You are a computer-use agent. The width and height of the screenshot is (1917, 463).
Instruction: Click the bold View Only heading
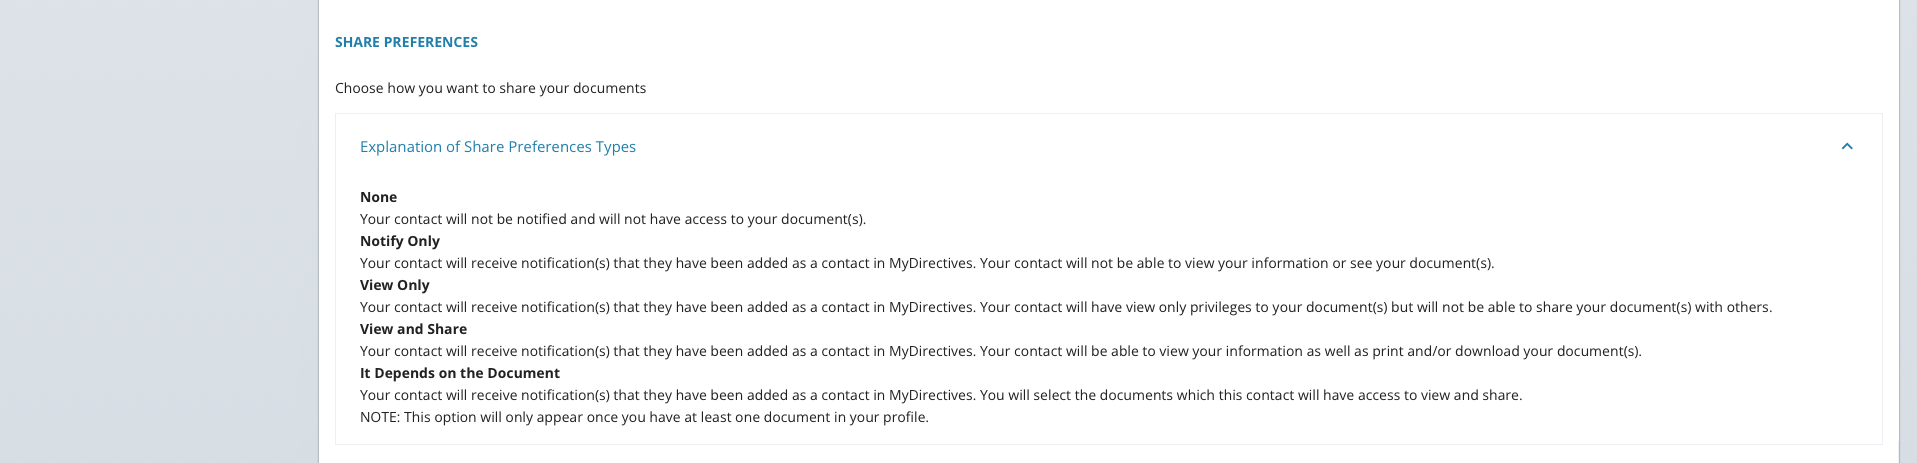[x=394, y=285]
